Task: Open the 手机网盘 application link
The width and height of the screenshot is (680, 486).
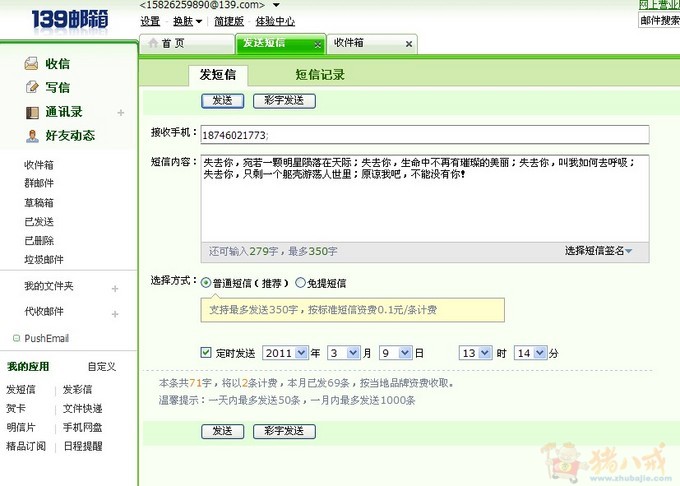Action: [82, 427]
